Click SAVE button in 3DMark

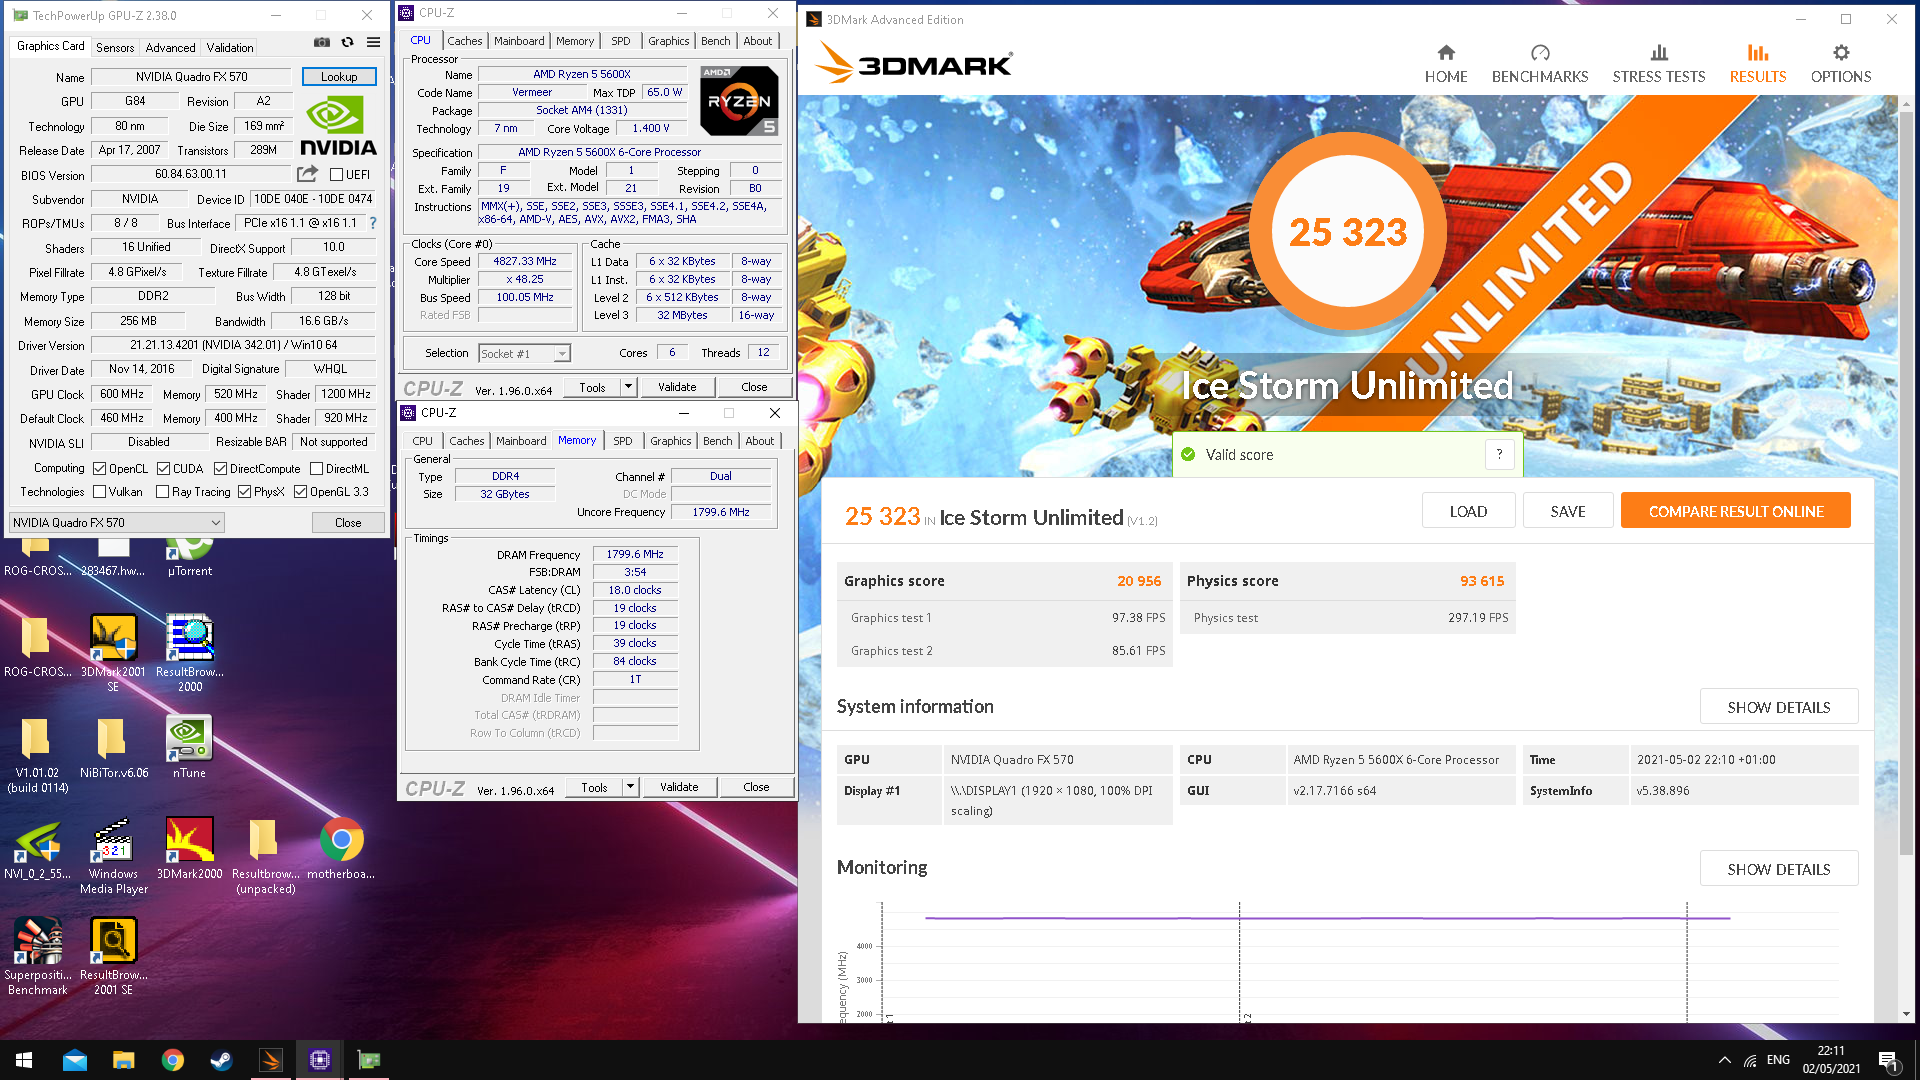pos(1568,511)
